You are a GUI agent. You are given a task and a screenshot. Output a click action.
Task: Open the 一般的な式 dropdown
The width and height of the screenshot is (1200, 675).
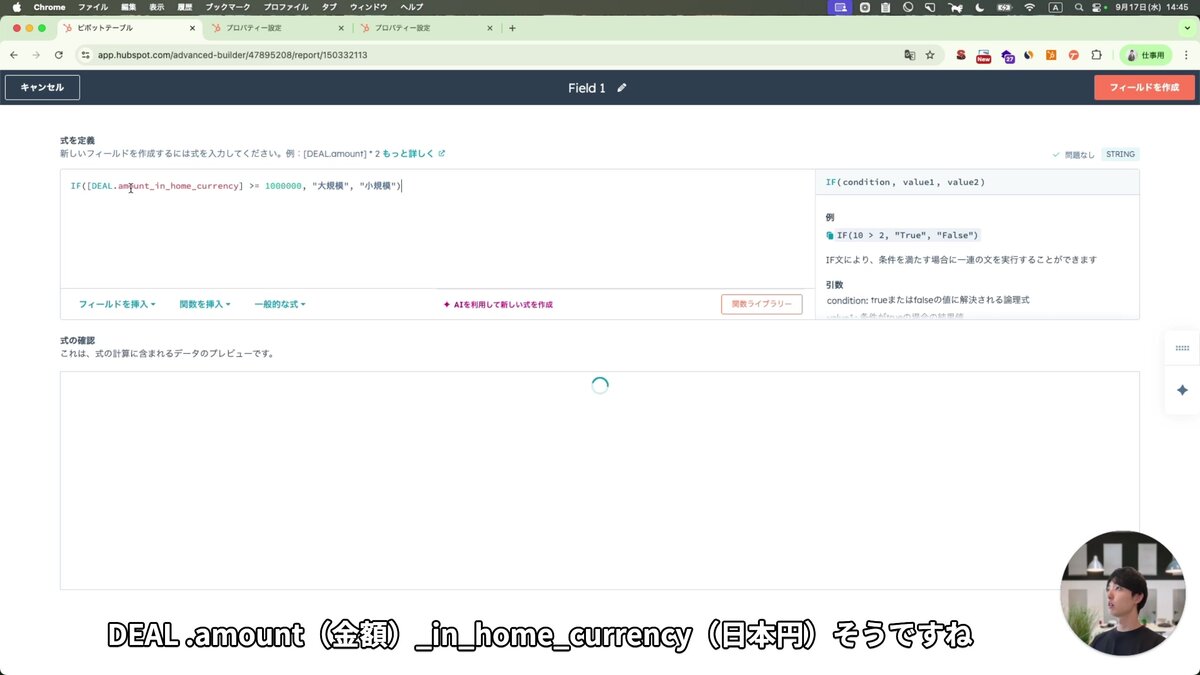pyautogui.click(x=280, y=303)
